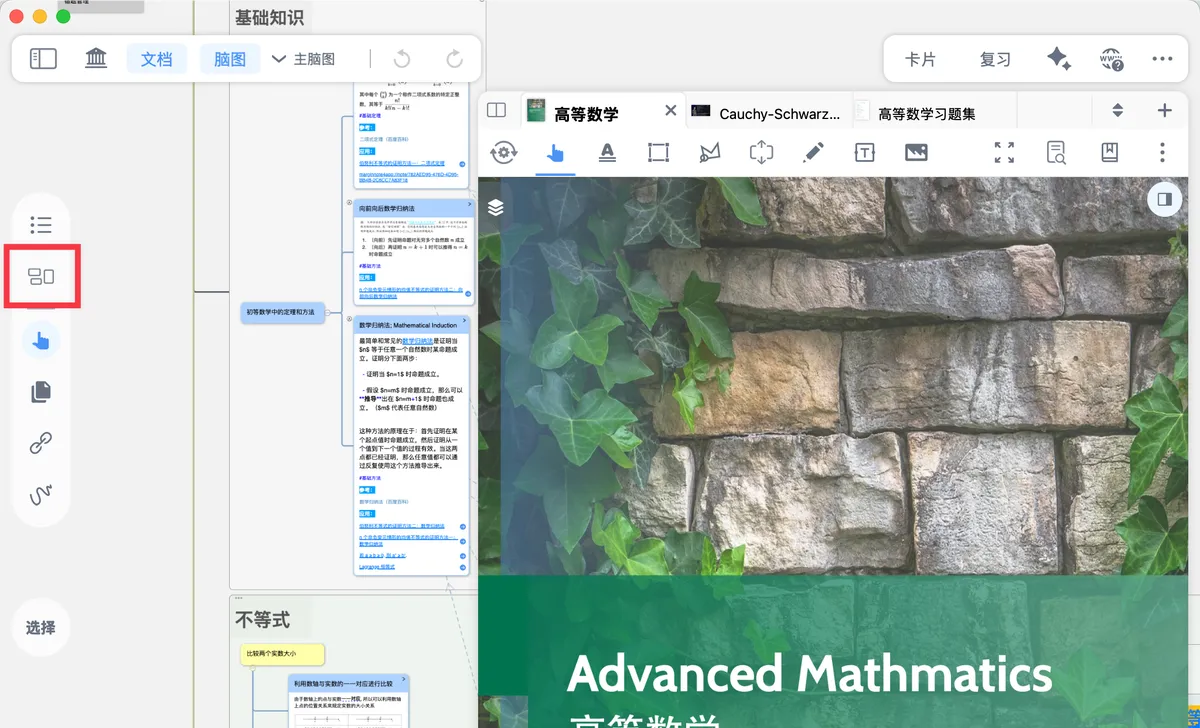Enter fullscreen for the document

(x=1004, y=152)
